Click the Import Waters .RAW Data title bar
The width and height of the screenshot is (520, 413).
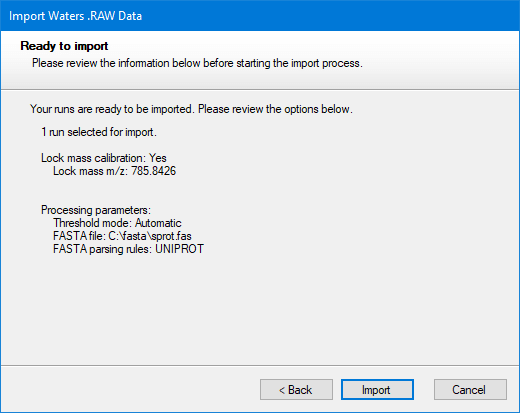(260, 16)
